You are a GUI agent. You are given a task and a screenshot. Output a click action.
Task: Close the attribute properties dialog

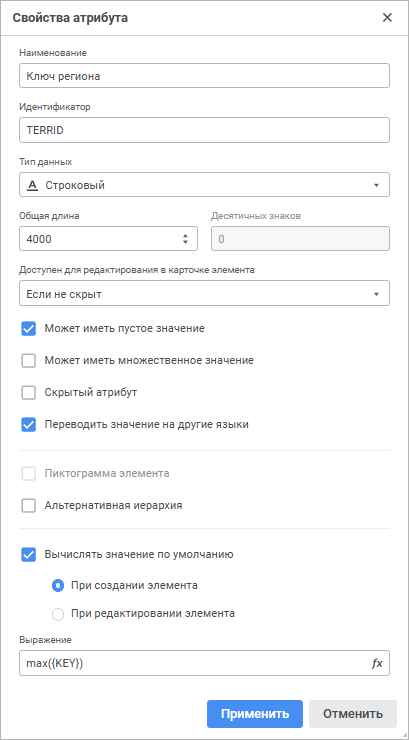click(x=387, y=18)
